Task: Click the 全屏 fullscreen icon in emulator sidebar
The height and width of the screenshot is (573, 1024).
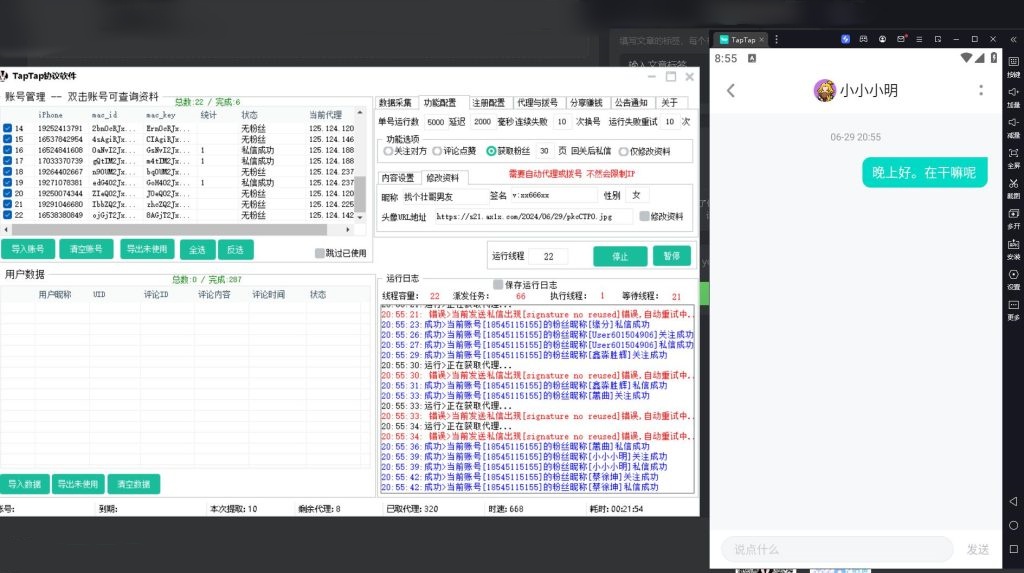Action: (1013, 152)
